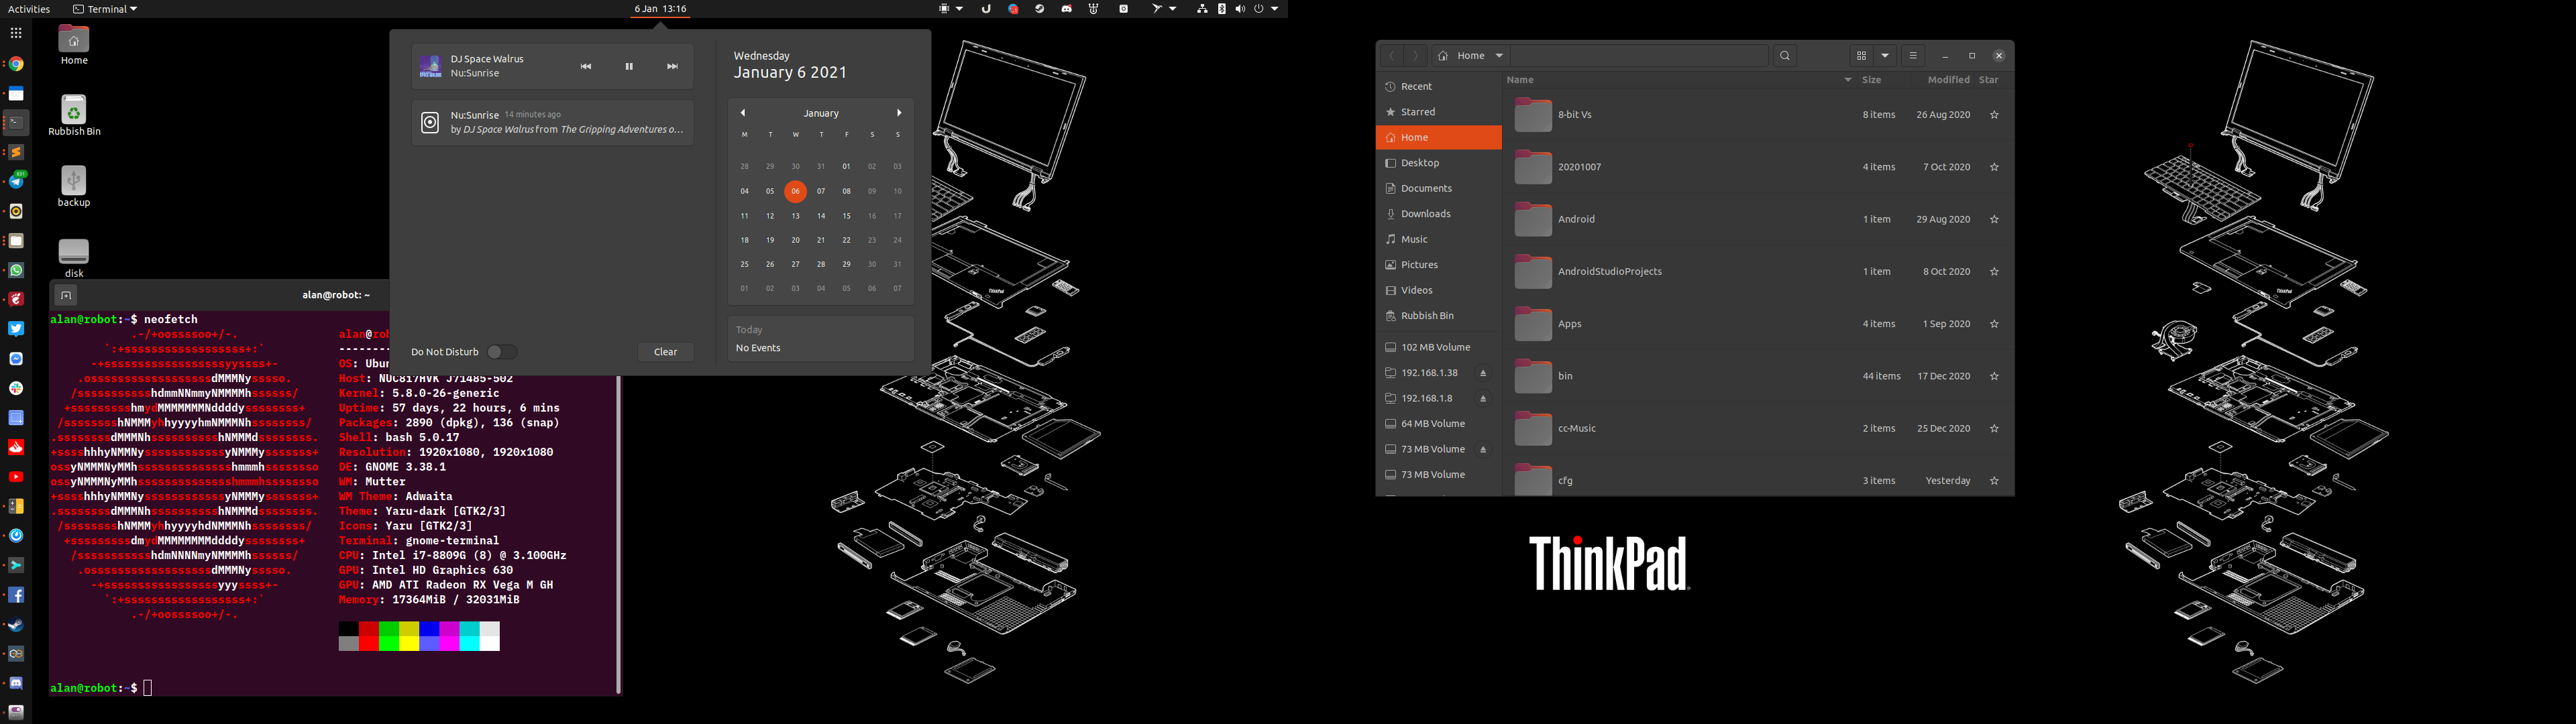Toggle grid view in Files window
Screen dimensions: 2576x724
point(1861,56)
